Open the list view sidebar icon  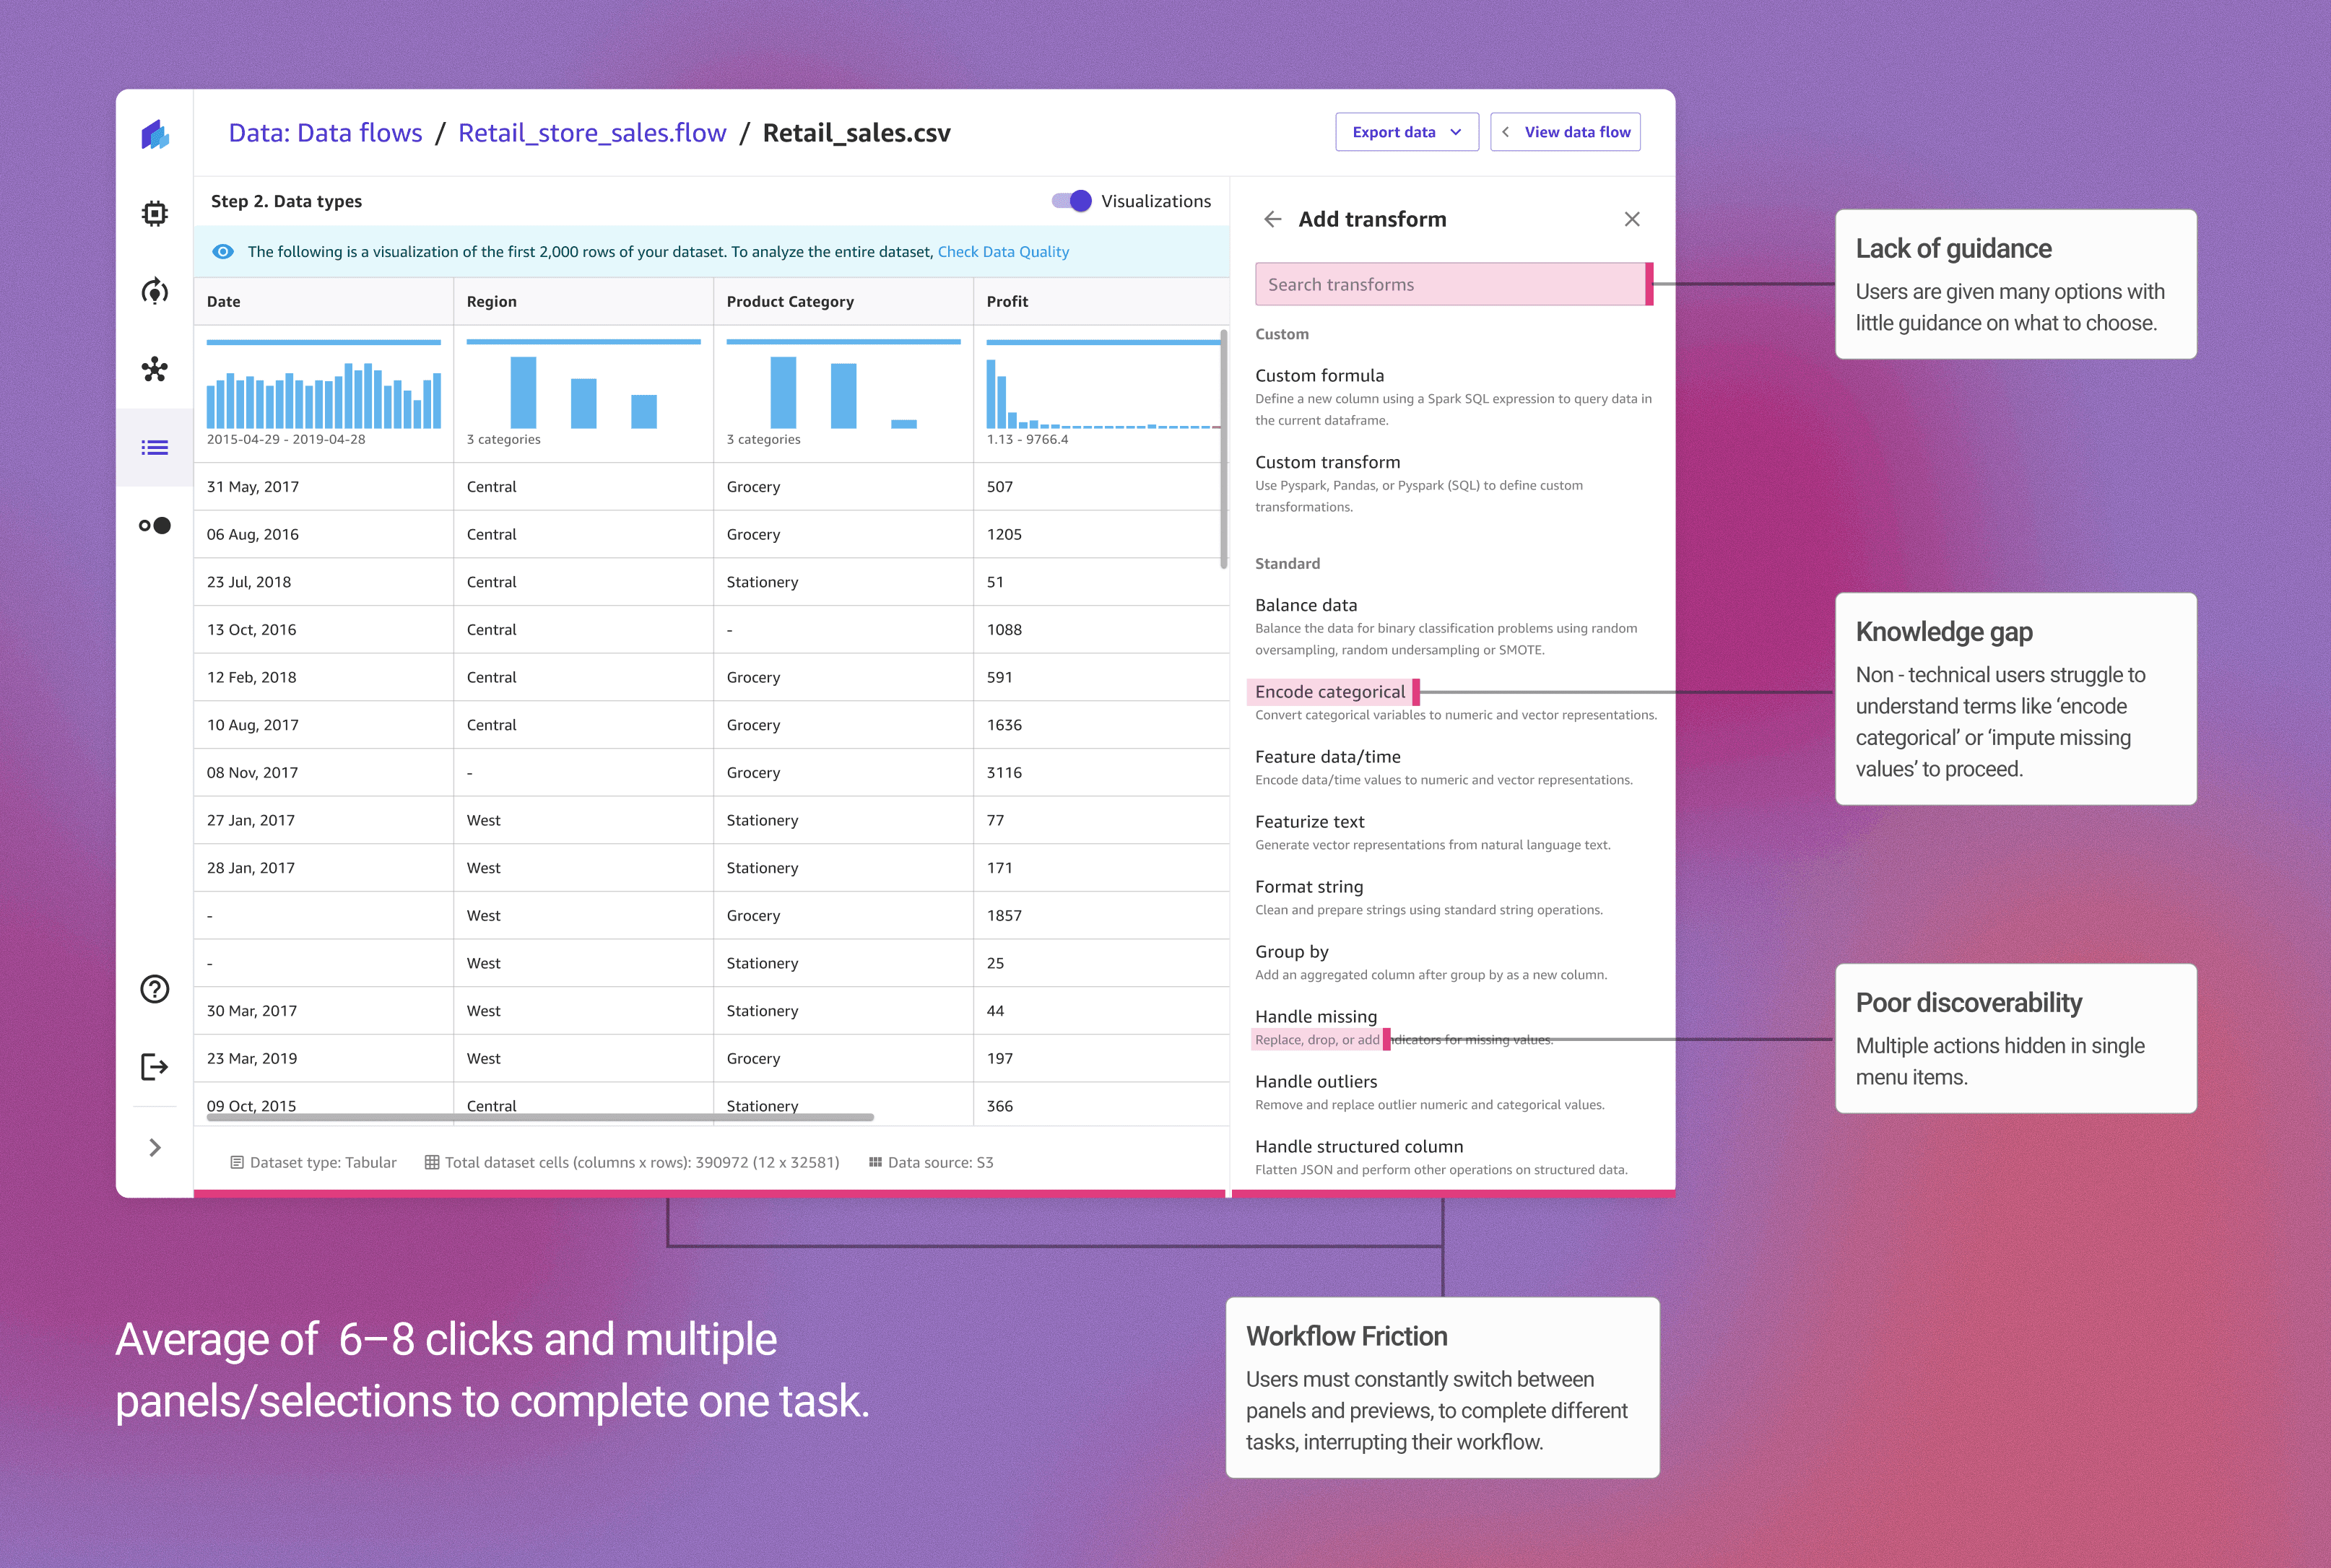click(x=154, y=447)
